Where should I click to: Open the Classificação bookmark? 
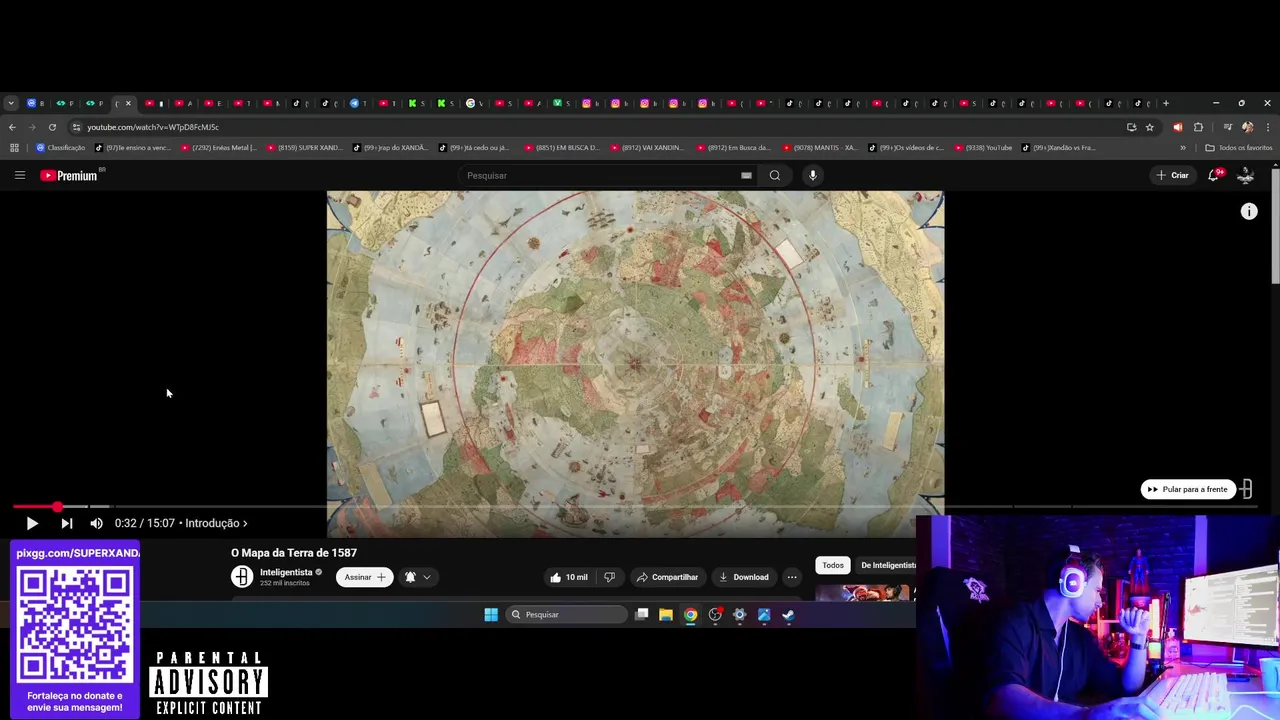[x=61, y=148]
